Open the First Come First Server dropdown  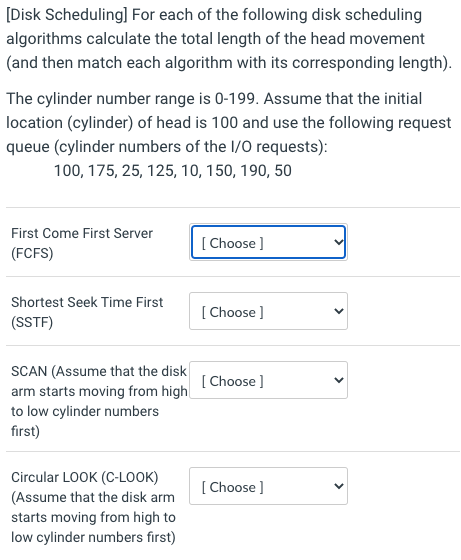(x=268, y=242)
